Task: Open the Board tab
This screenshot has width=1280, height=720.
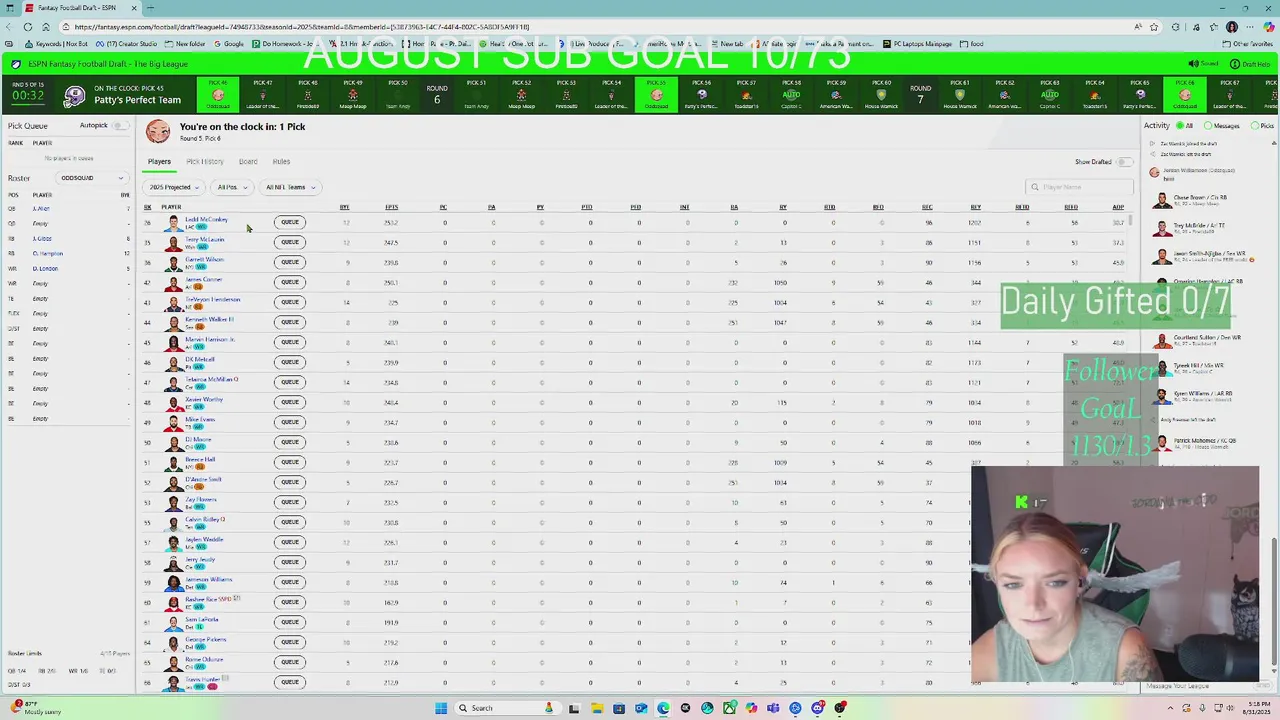Action: click(x=248, y=161)
